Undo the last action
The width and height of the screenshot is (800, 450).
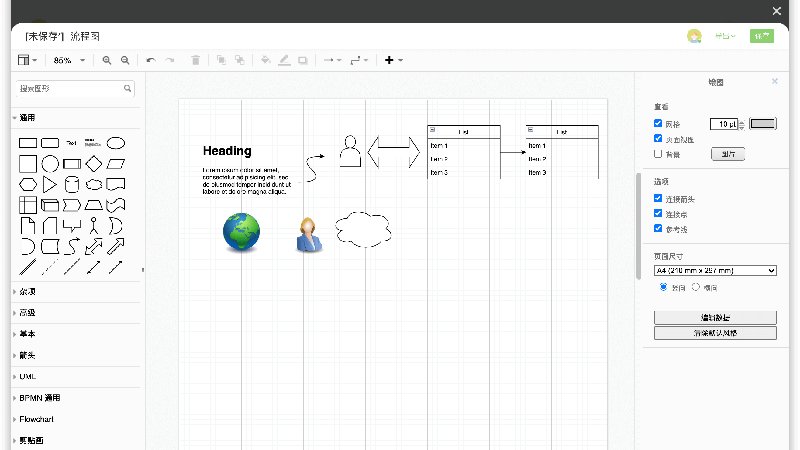coord(151,60)
